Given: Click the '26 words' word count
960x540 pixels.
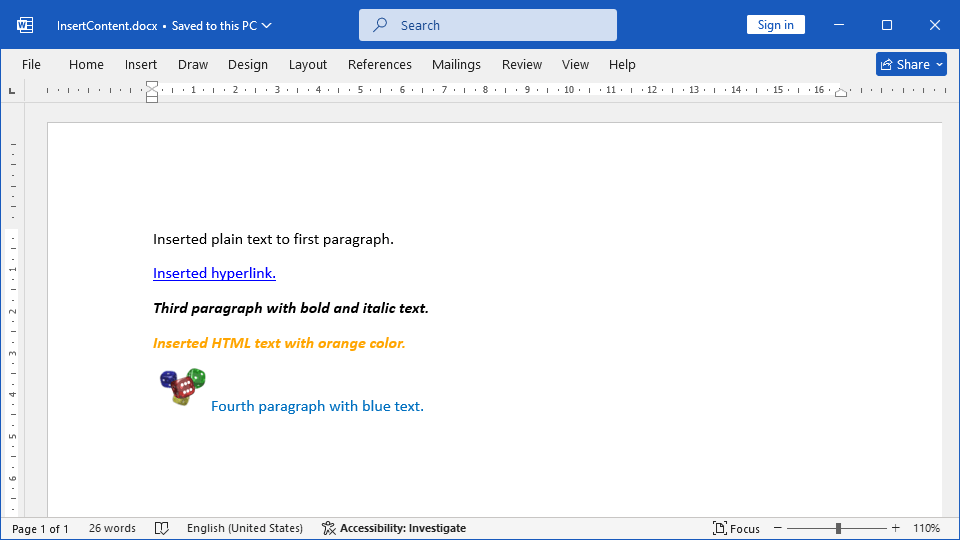Looking at the screenshot, I should coord(112,528).
